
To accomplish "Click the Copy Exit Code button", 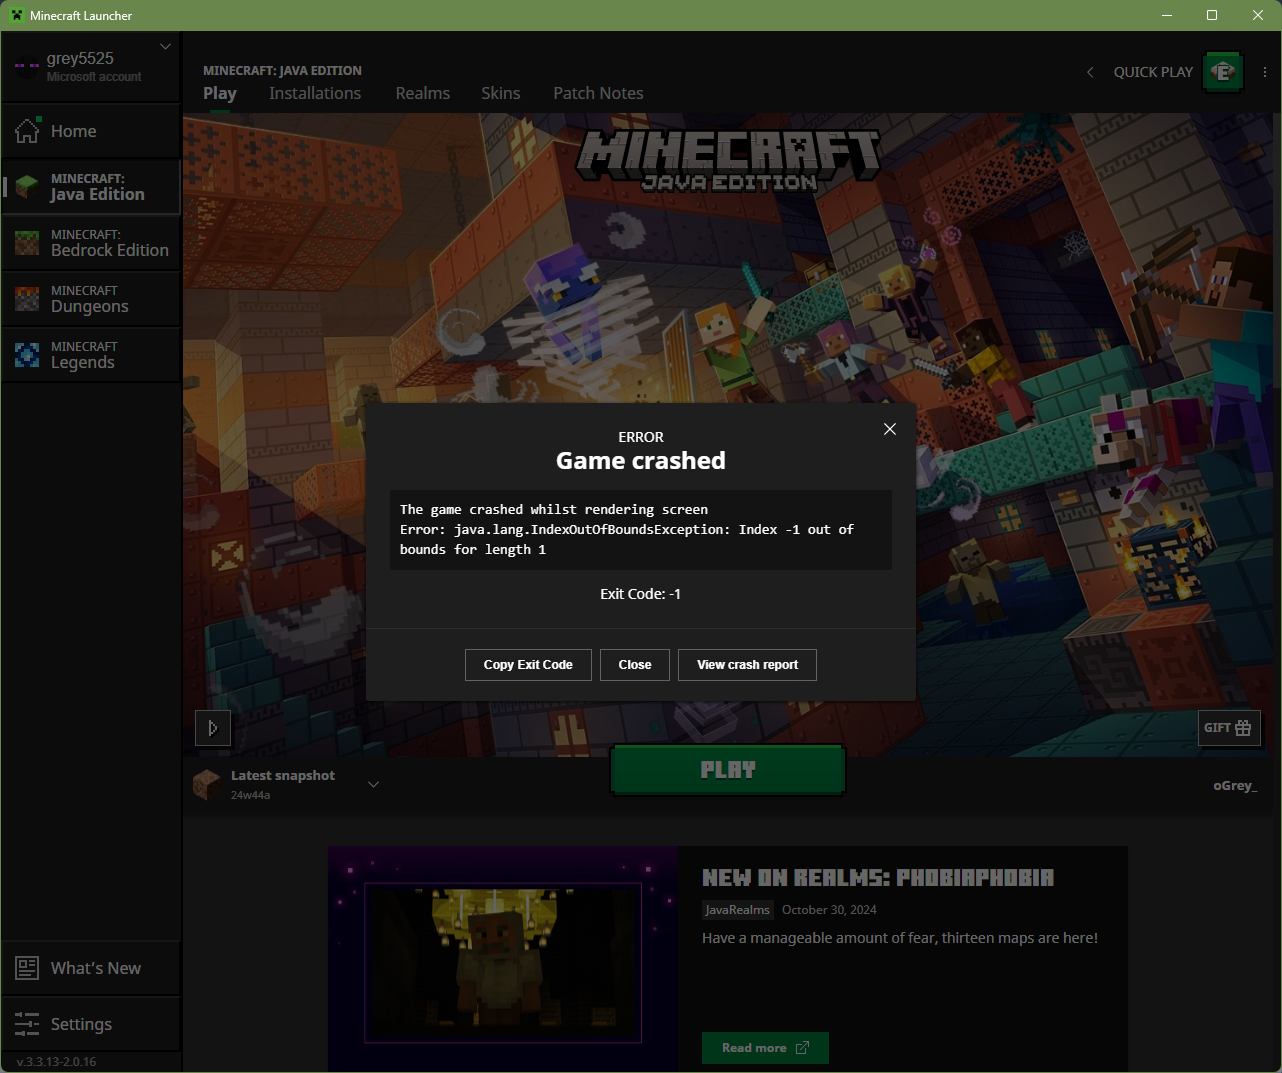I will [x=528, y=665].
